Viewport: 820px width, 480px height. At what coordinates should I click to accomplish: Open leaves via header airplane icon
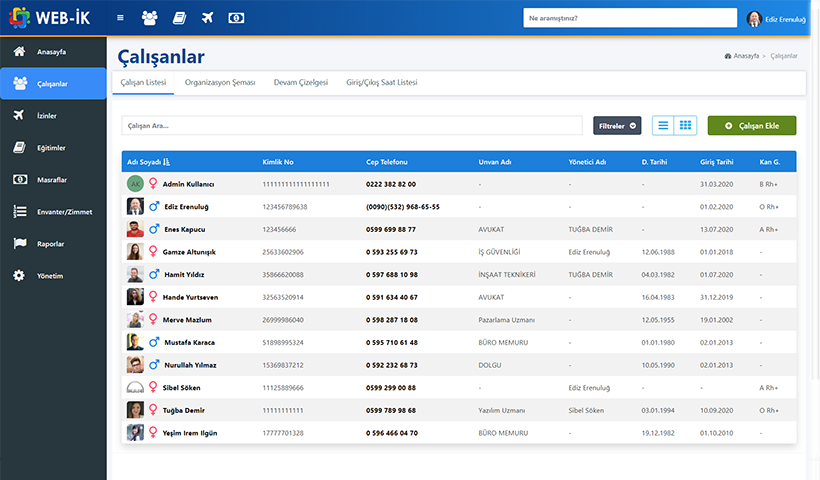pyautogui.click(x=208, y=18)
